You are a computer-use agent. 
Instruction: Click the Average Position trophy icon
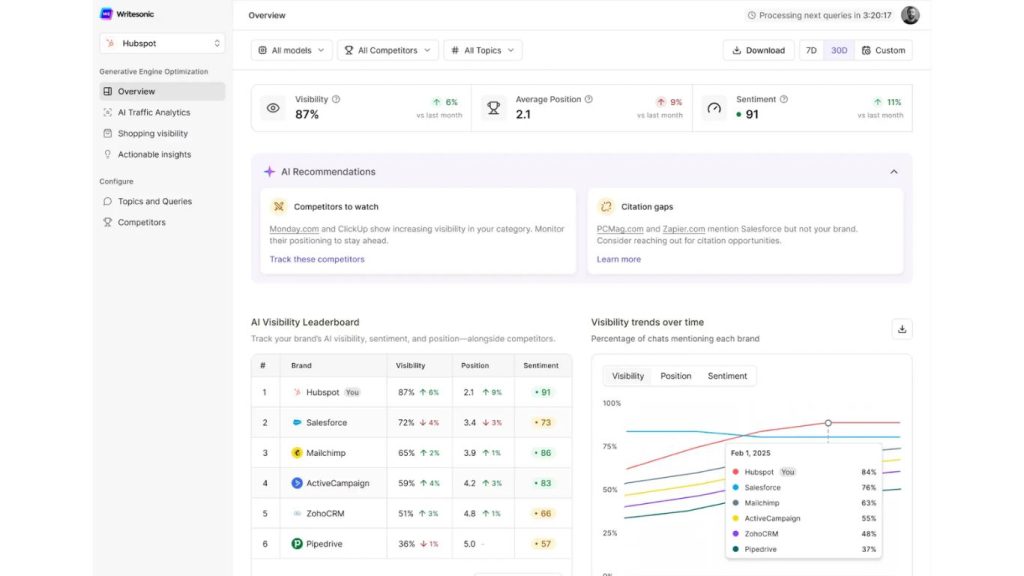(x=494, y=108)
